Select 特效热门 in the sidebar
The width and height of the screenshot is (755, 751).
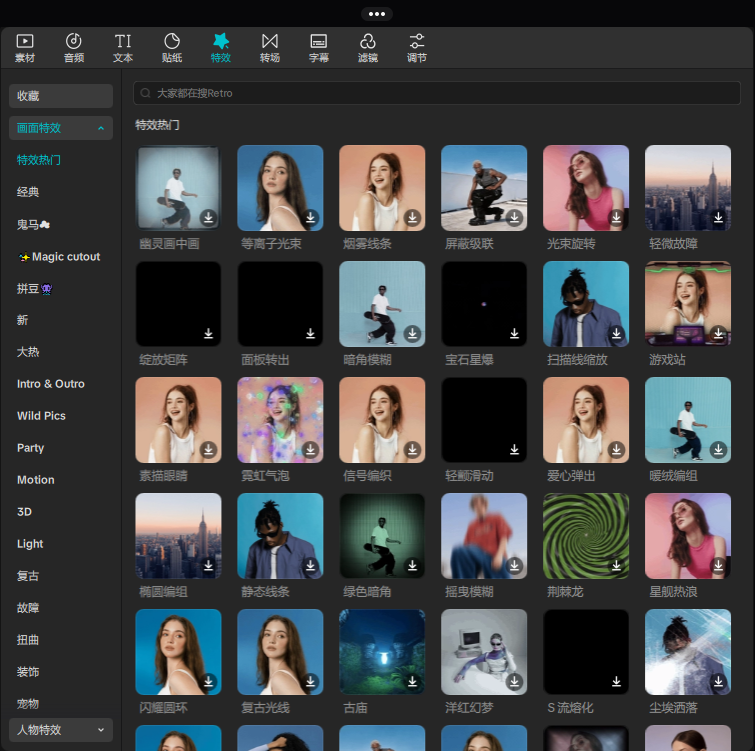[x=39, y=160]
